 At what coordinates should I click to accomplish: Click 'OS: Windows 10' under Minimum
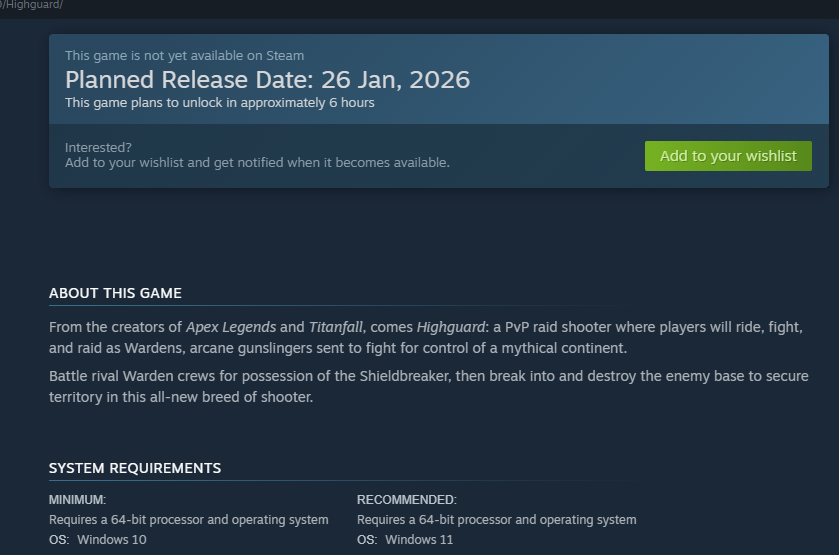98,539
